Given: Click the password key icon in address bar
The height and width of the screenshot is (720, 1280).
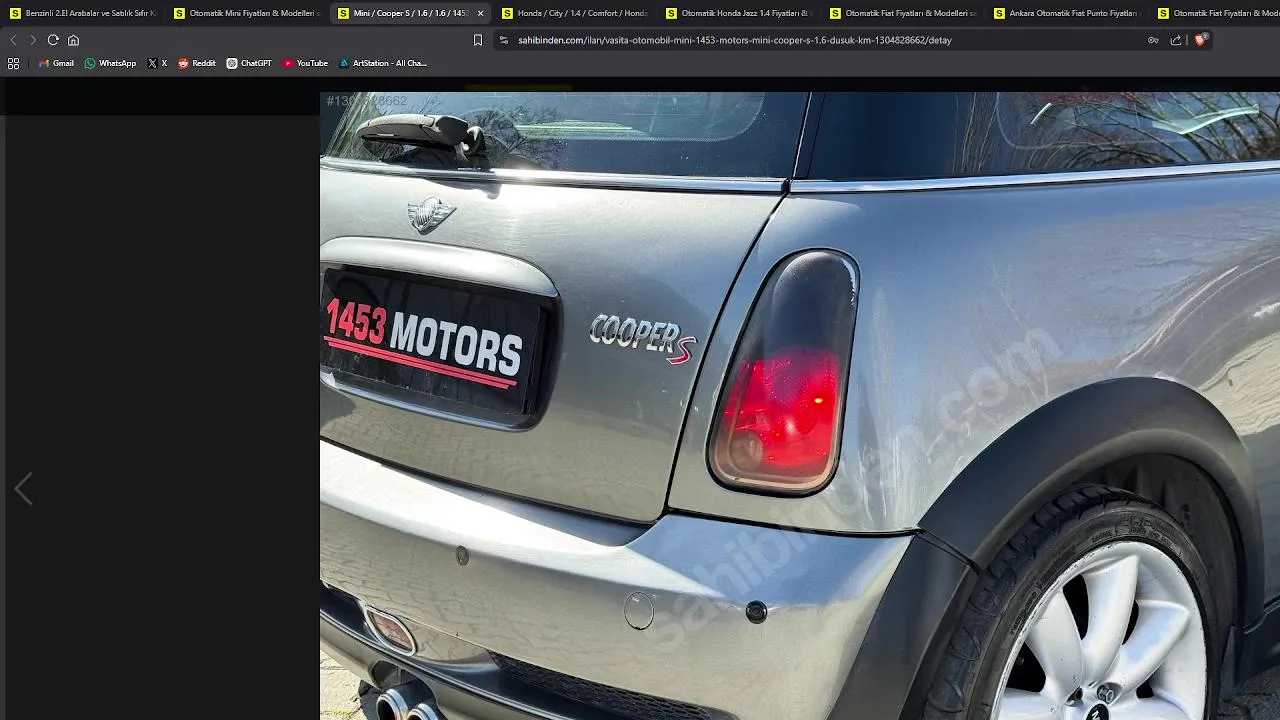Looking at the screenshot, I should pos(1153,40).
